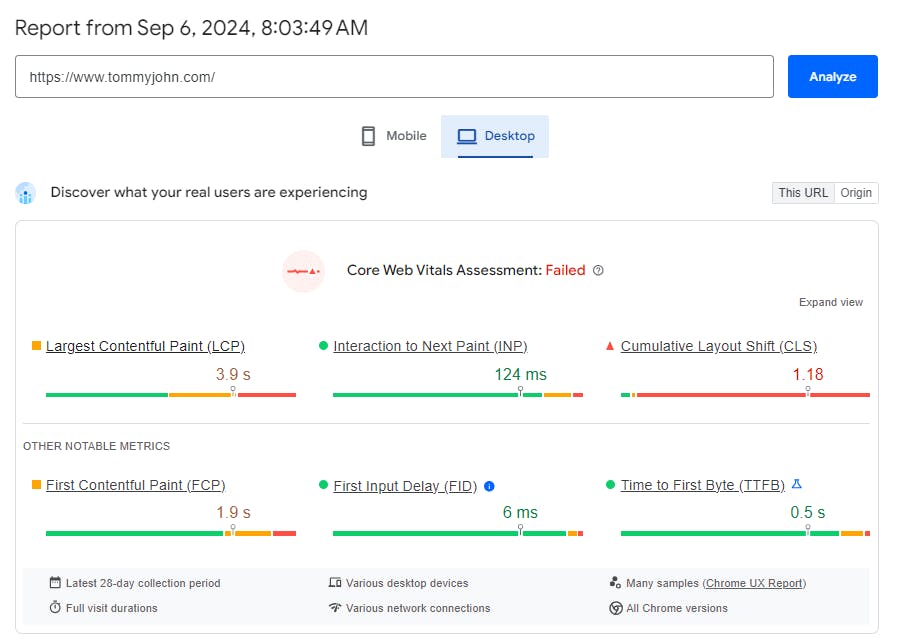Click the stopwatch visit durations icon
This screenshot has height=641, width=902.
(55, 607)
